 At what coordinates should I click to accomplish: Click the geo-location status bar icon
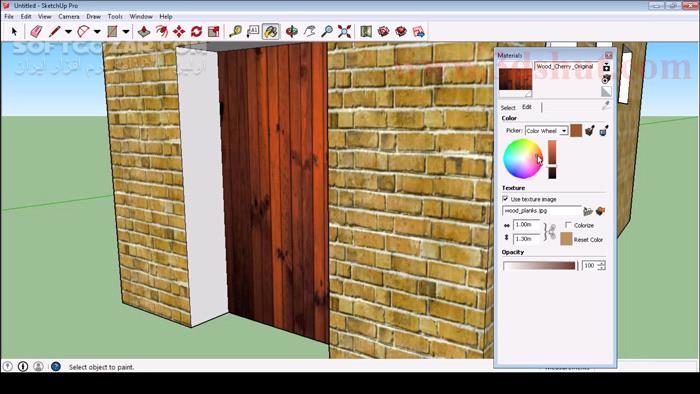pos(7,366)
